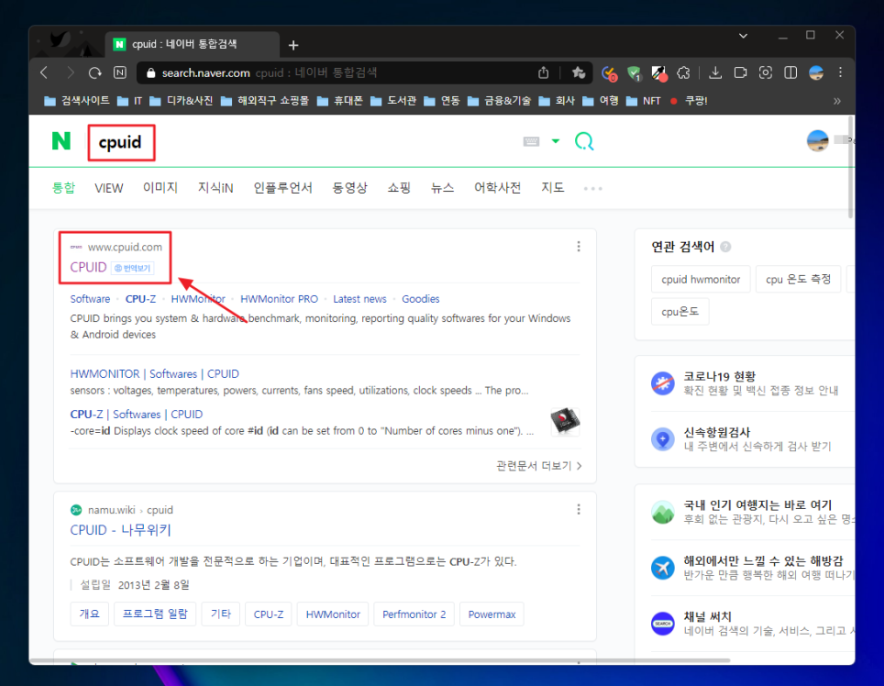
Task: Open the CPUID site title link
Action: pyautogui.click(x=88, y=267)
